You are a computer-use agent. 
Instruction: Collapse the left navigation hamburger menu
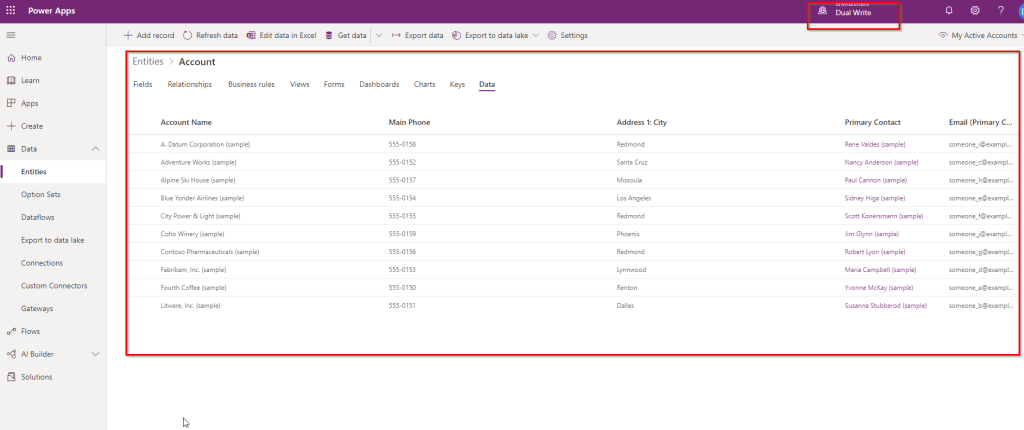pyautogui.click(x=11, y=35)
